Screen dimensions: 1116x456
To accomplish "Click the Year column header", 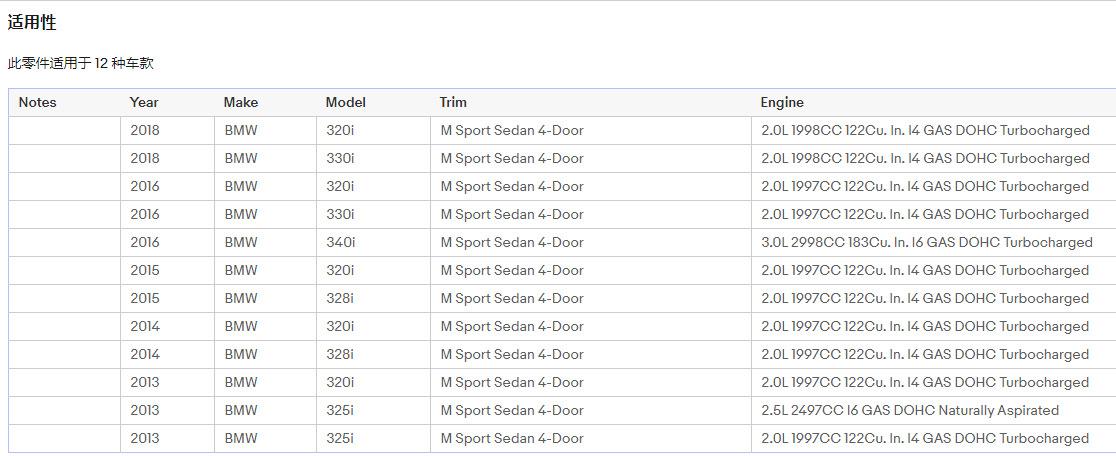I will [144, 102].
